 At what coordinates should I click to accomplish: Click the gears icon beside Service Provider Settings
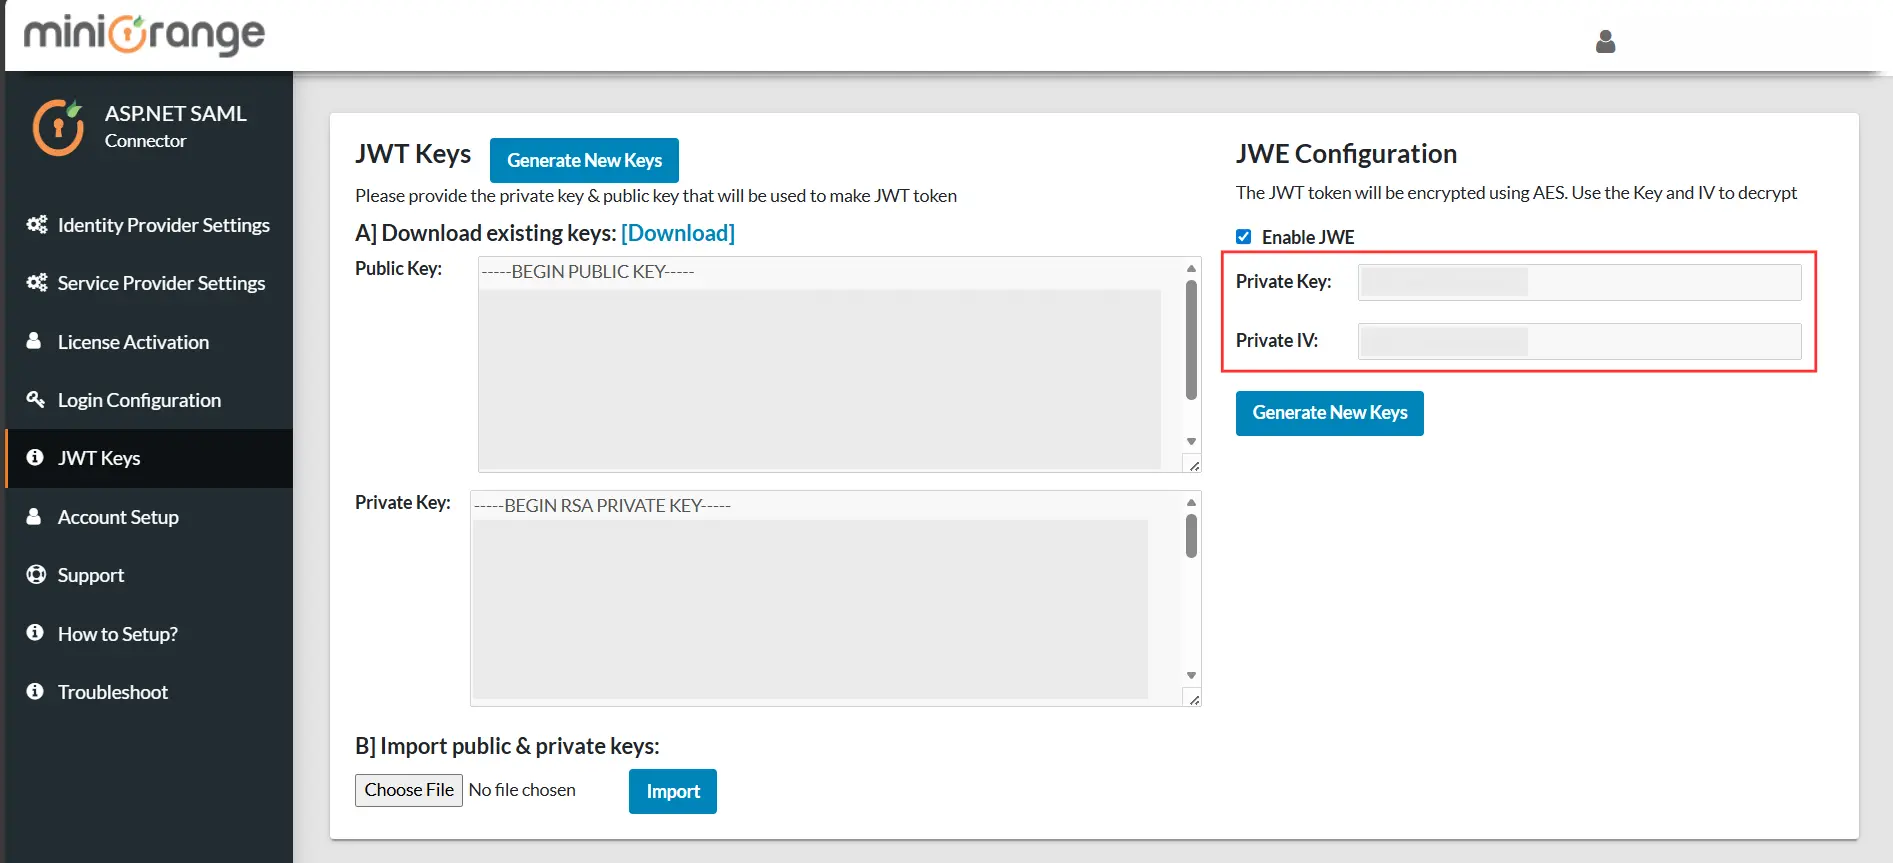36,282
